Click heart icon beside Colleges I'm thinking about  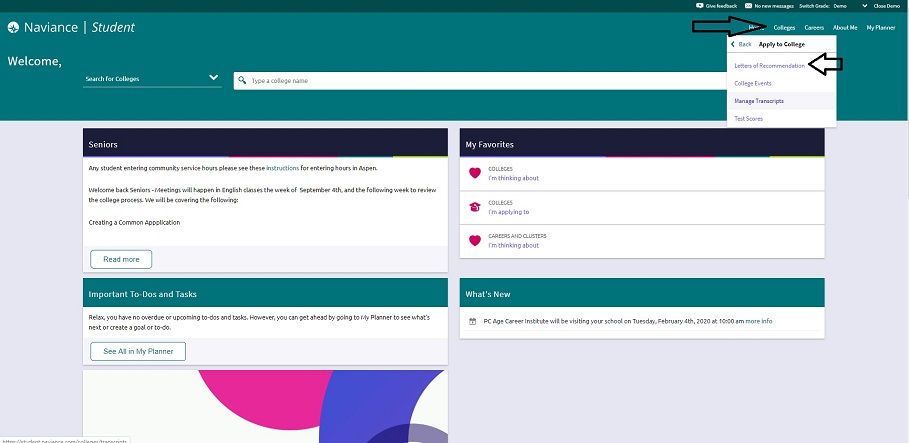[475, 173]
